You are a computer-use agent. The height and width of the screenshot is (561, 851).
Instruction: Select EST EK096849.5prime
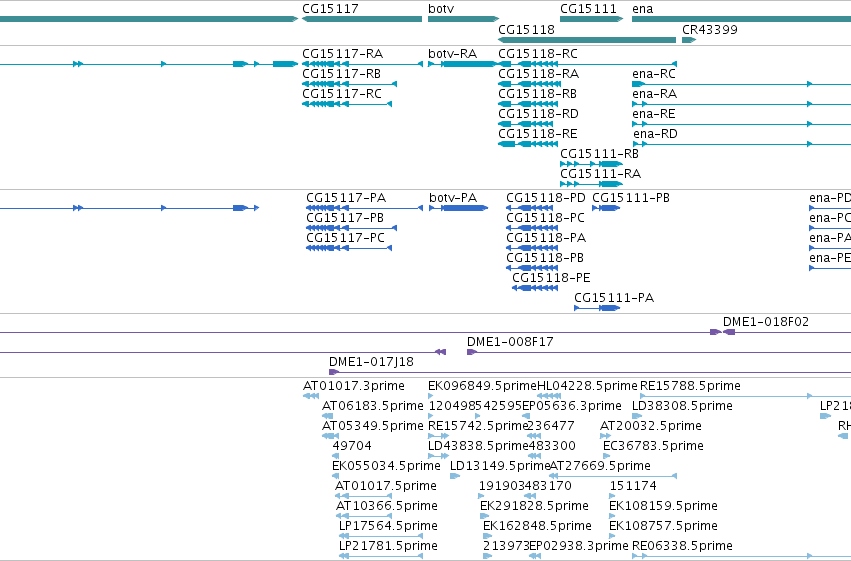(x=482, y=386)
